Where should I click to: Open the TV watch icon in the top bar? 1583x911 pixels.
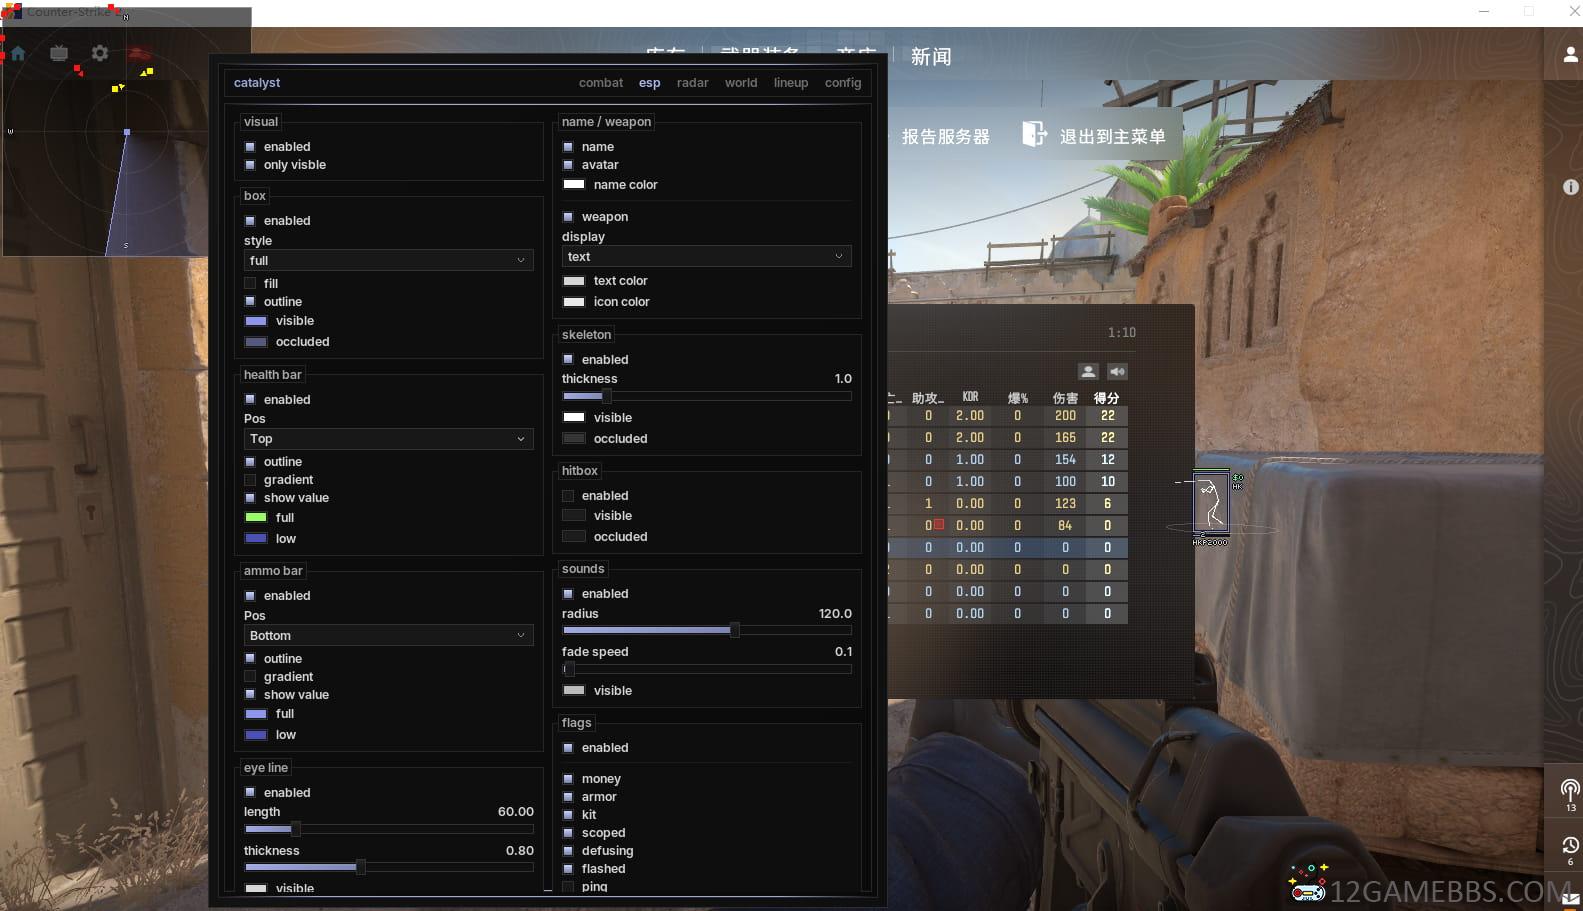point(59,54)
